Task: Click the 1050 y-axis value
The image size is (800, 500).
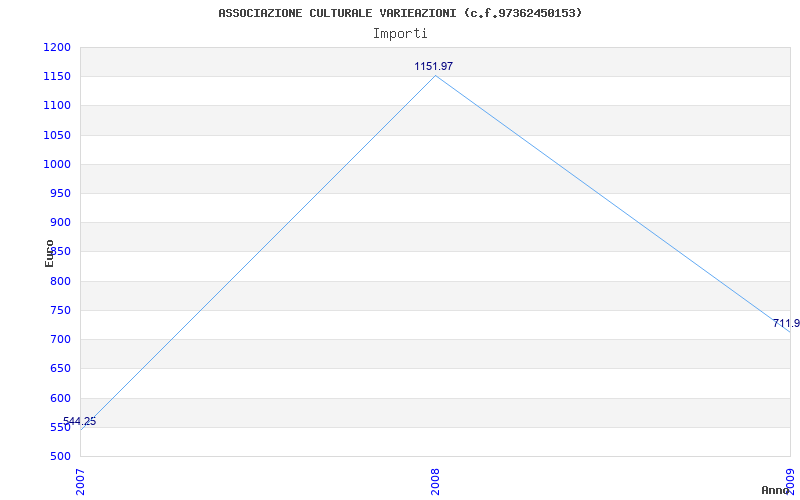Action: point(57,135)
